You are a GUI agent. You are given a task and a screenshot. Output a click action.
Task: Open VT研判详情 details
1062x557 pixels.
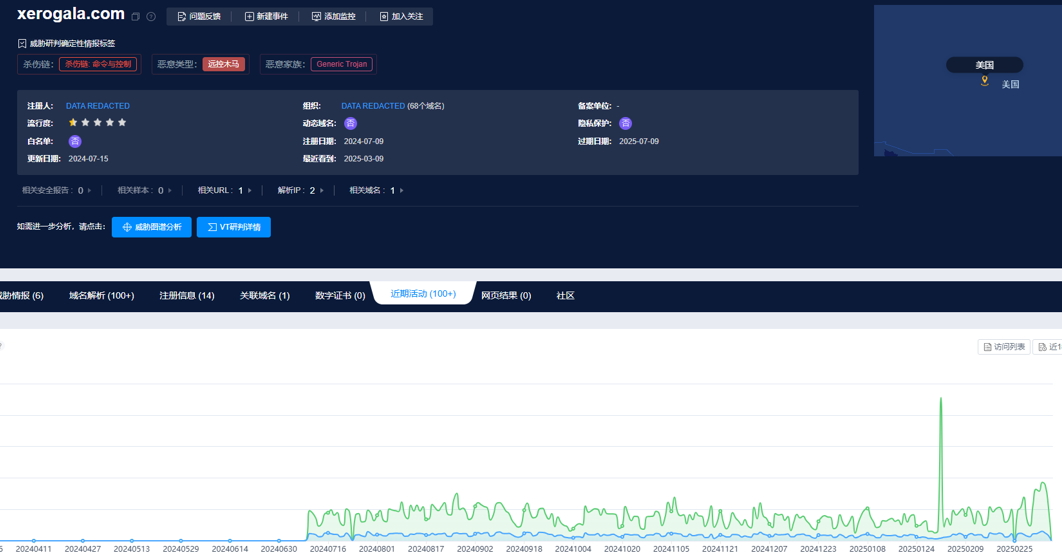click(234, 227)
